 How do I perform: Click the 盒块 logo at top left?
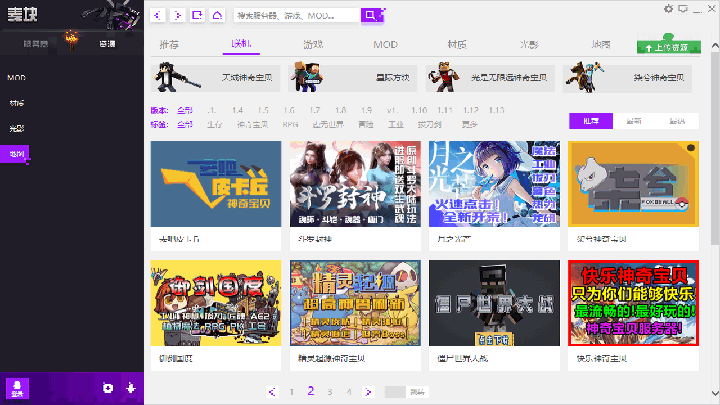(x=22, y=15)
